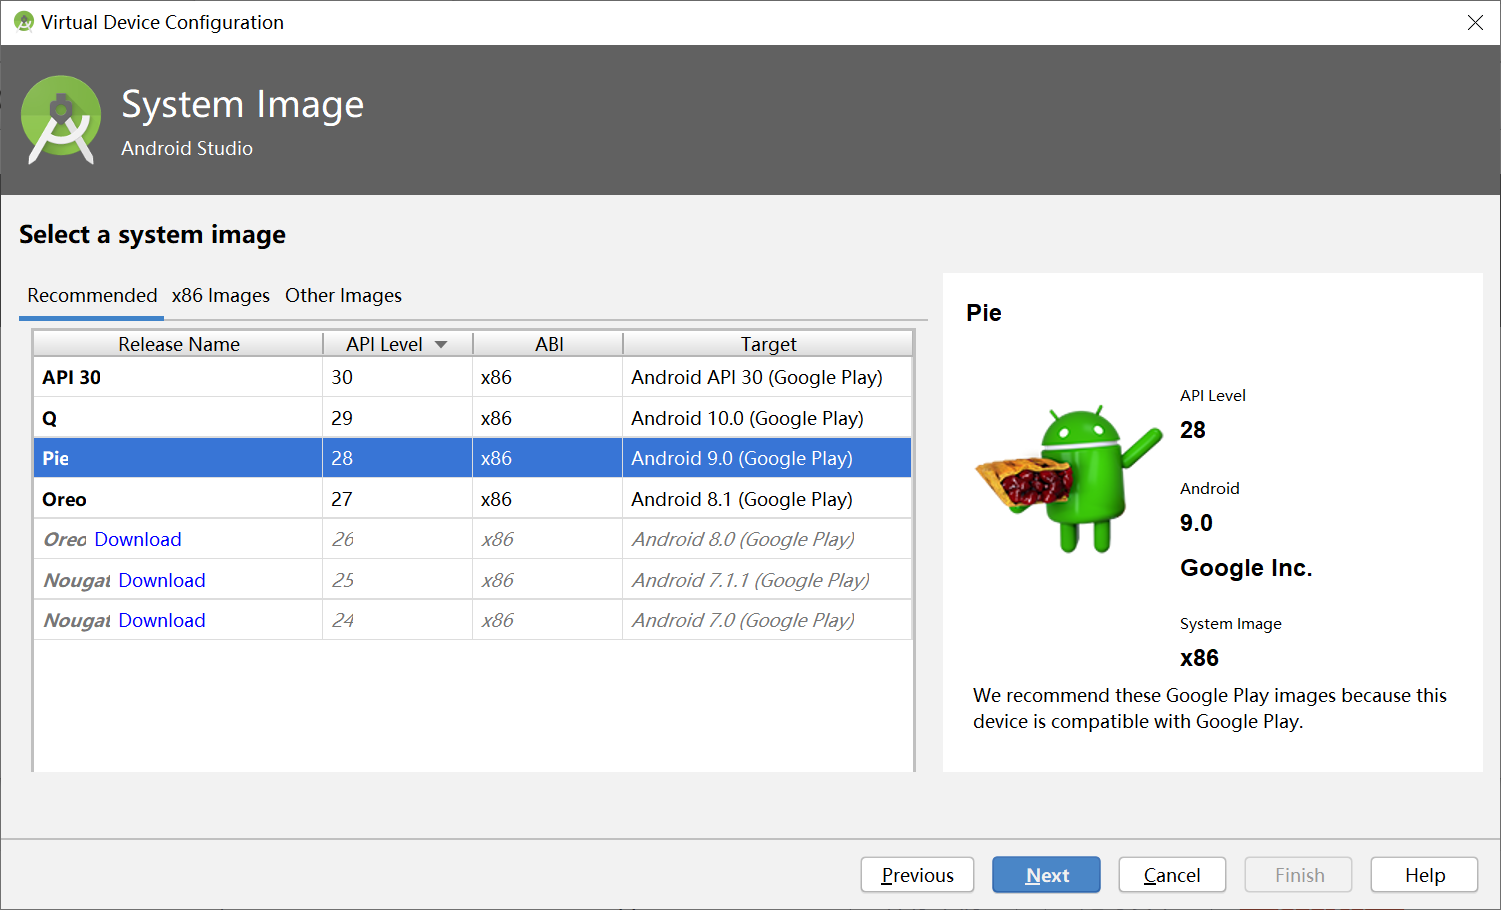Download the Nougat Android 7.0 image

pyautogui.click(x=161, y=620)
